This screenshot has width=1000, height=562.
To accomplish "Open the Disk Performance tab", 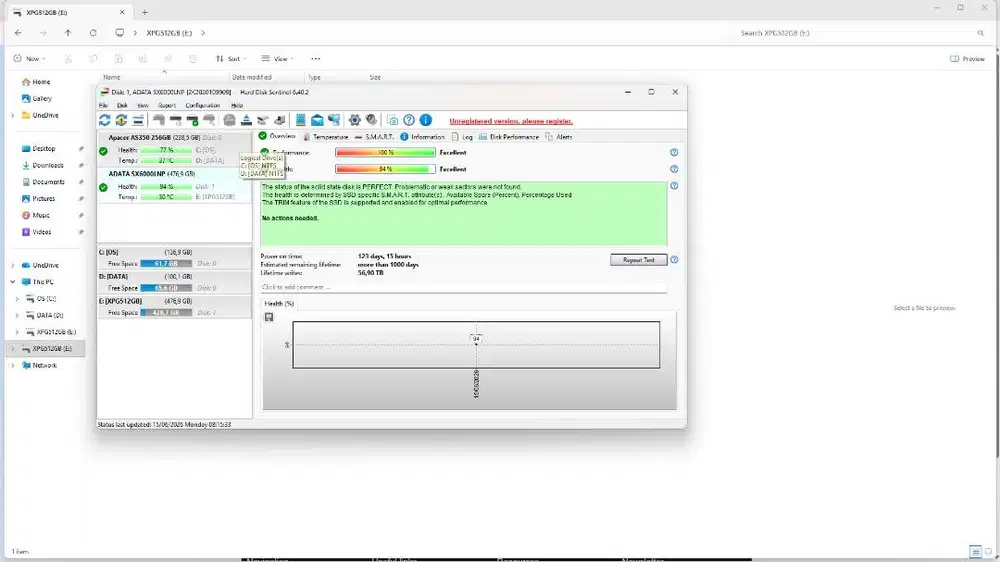I will (508, 137).
